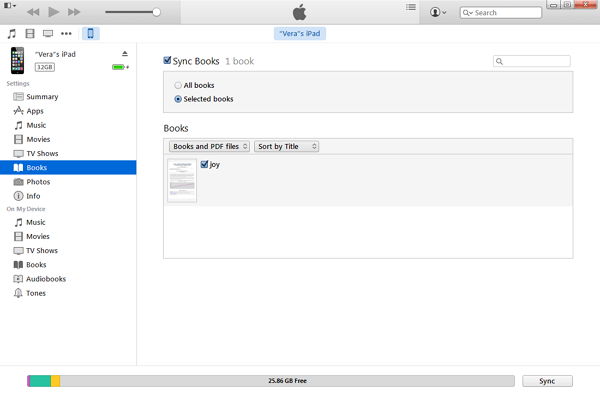Click the storage capacity bar

click(271, 381)
